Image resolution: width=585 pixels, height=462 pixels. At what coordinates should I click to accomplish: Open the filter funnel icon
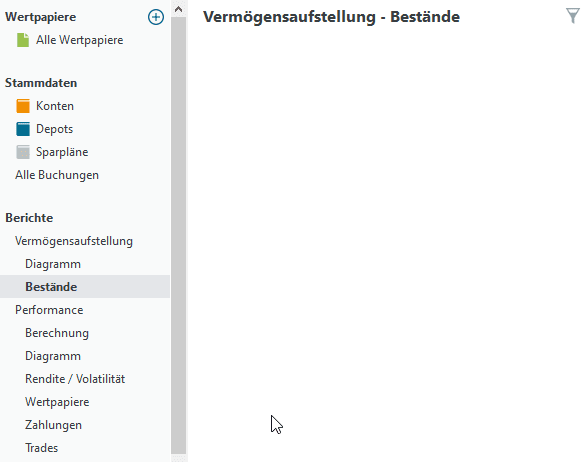[x=573, y=16]
